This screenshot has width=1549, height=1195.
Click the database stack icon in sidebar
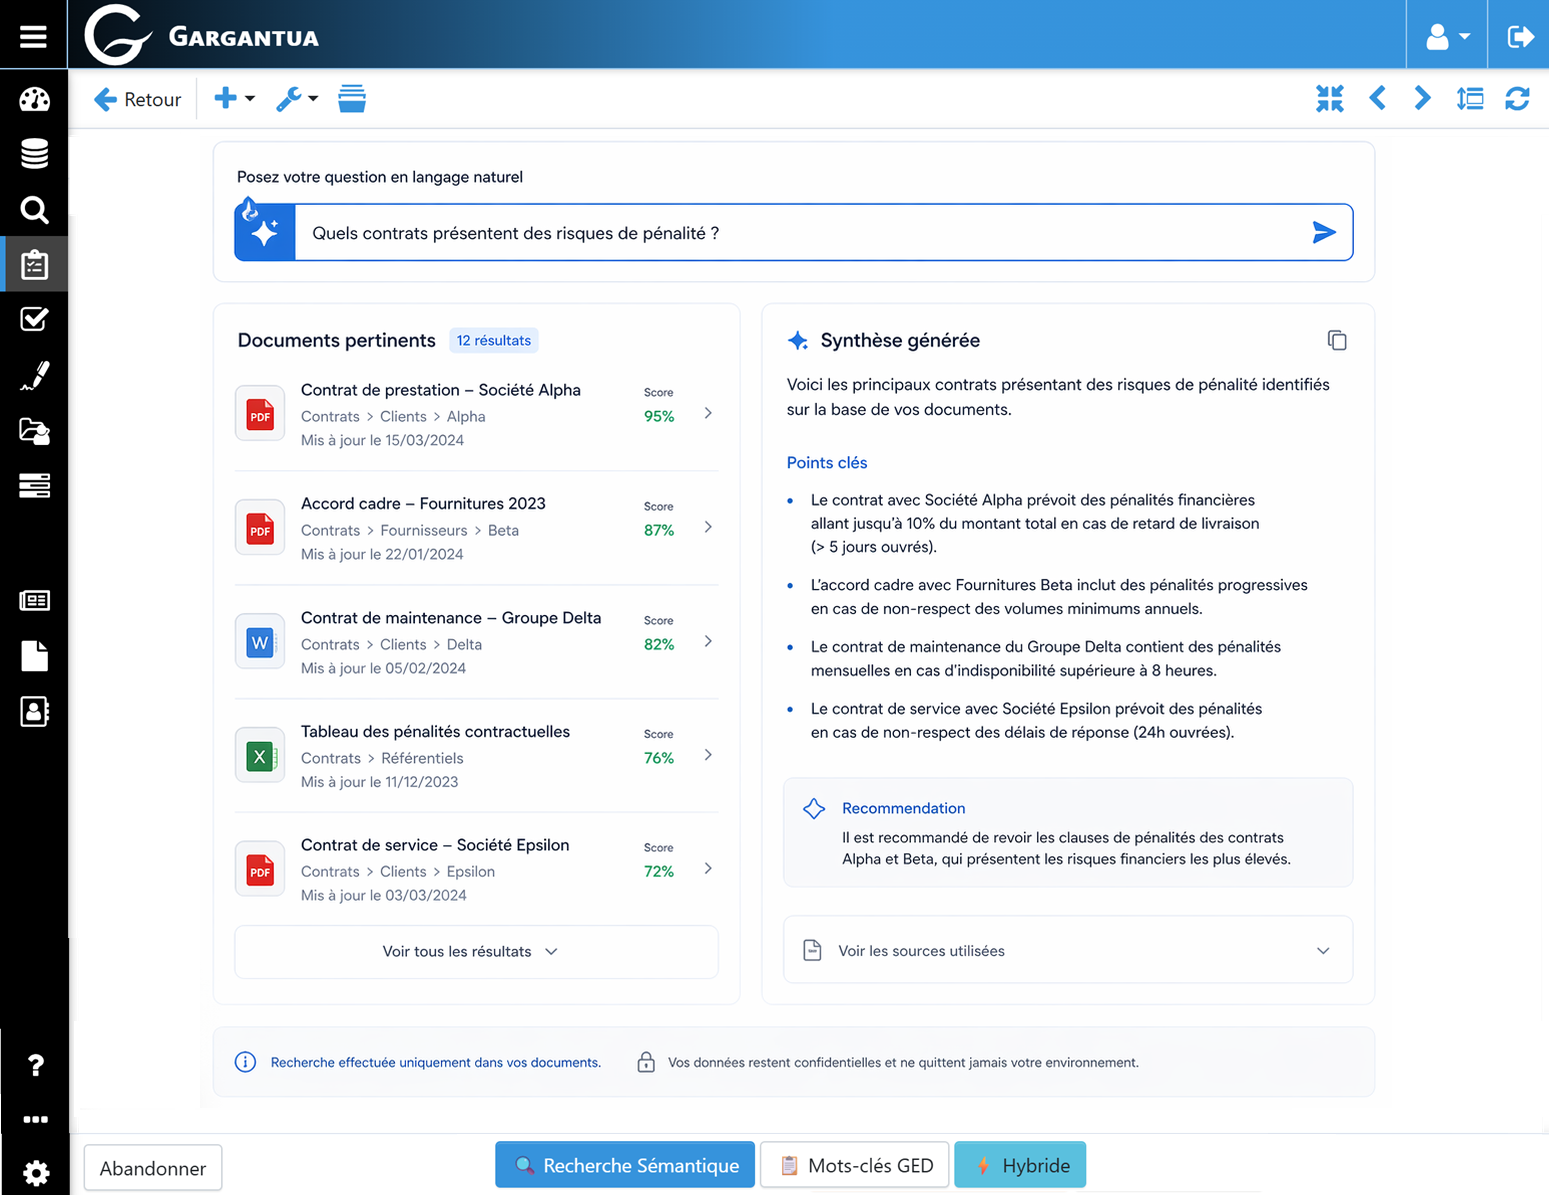[x=34, y=154]
